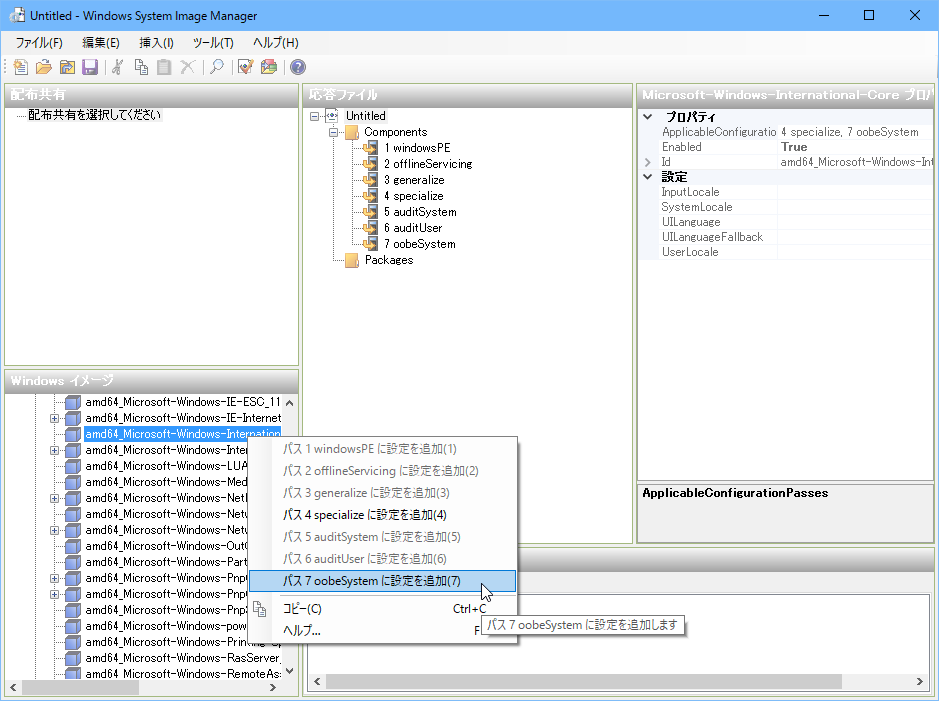Select the 5 auditSystem pass
939x701 pixels.
pyautogui.click(x=420, y=212)
